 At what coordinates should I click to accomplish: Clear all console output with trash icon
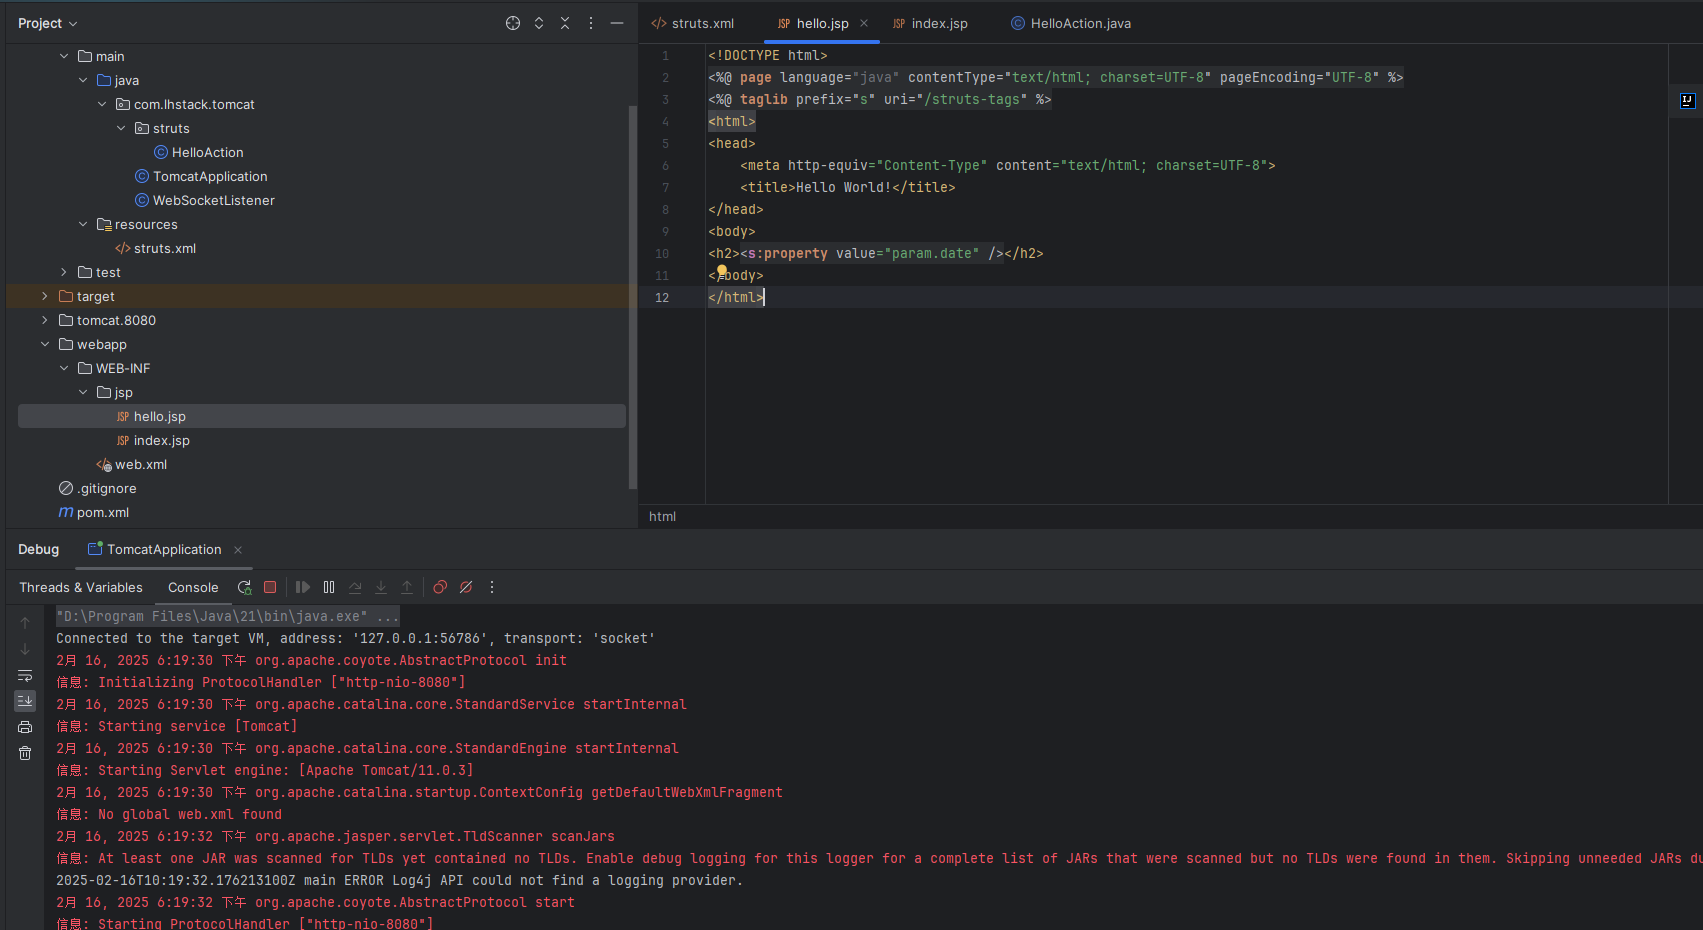click(x=25, y=753)
